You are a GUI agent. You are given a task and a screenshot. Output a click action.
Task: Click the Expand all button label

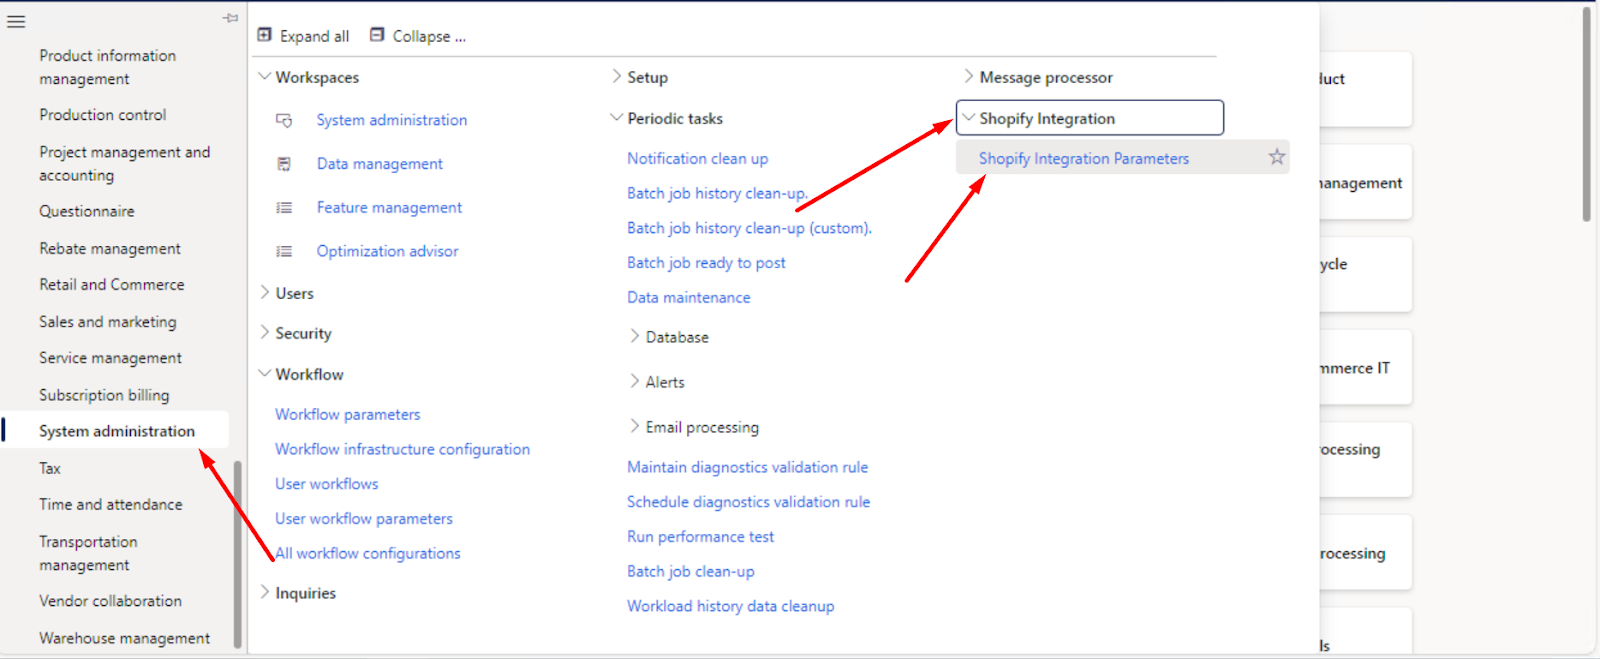pos(314,36)
